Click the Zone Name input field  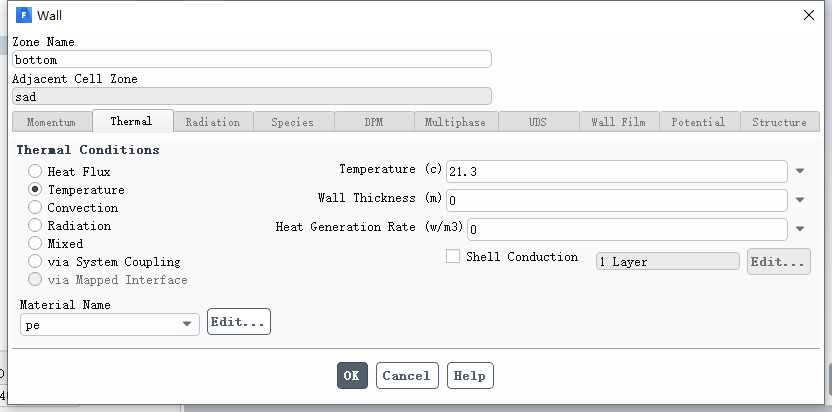(251, 60)
